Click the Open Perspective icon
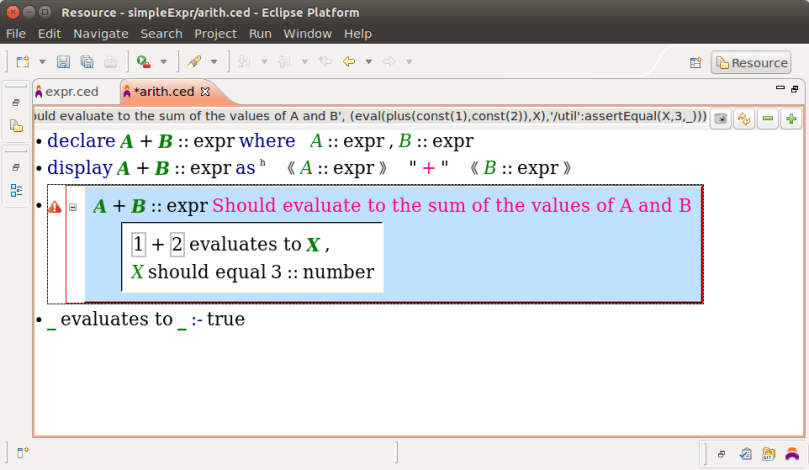The width and height of the screenshot is (809, 470). (x=695, y=63)
